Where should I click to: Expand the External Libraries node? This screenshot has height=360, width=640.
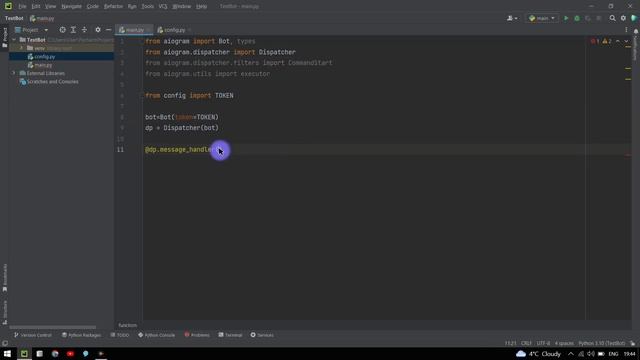click(14, 73)
